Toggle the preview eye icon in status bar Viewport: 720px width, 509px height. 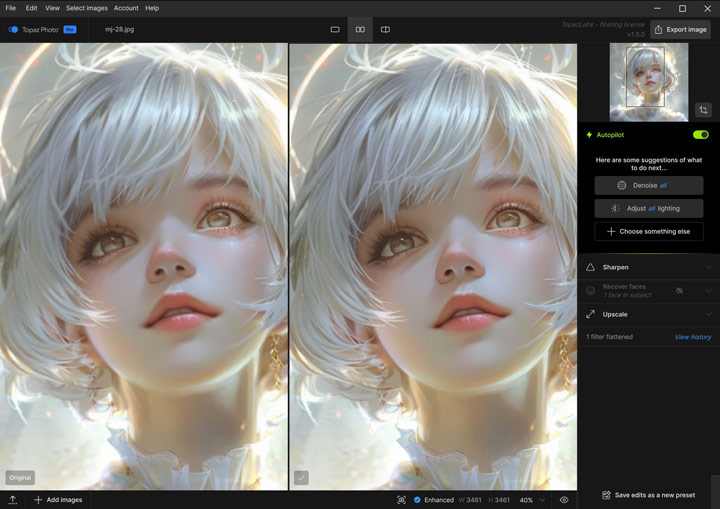(564, 500)
